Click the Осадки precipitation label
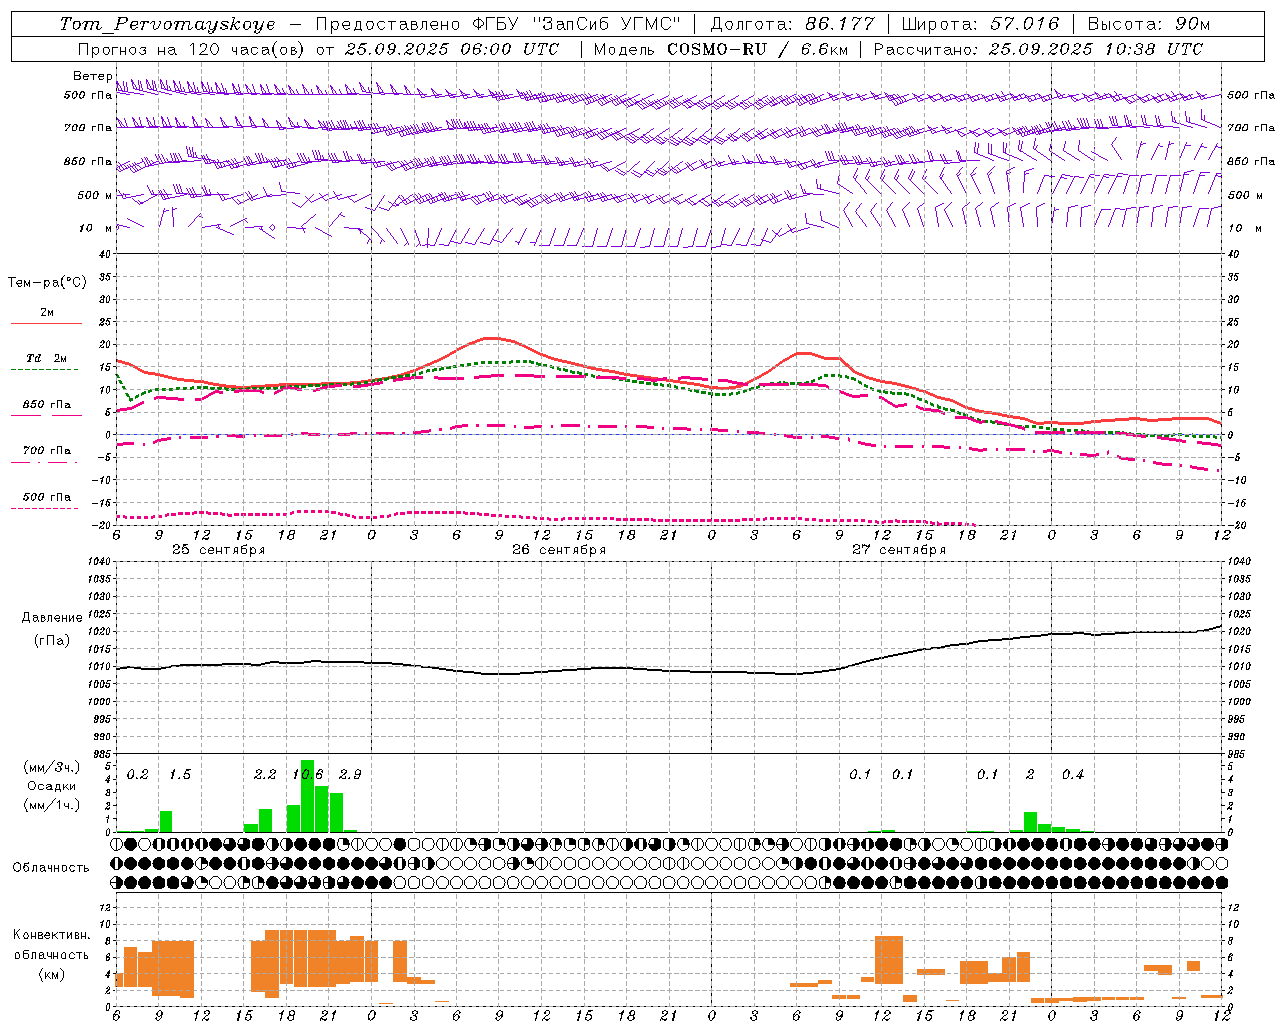This screenshot has width=1280, height=1024. click(51, 786)
